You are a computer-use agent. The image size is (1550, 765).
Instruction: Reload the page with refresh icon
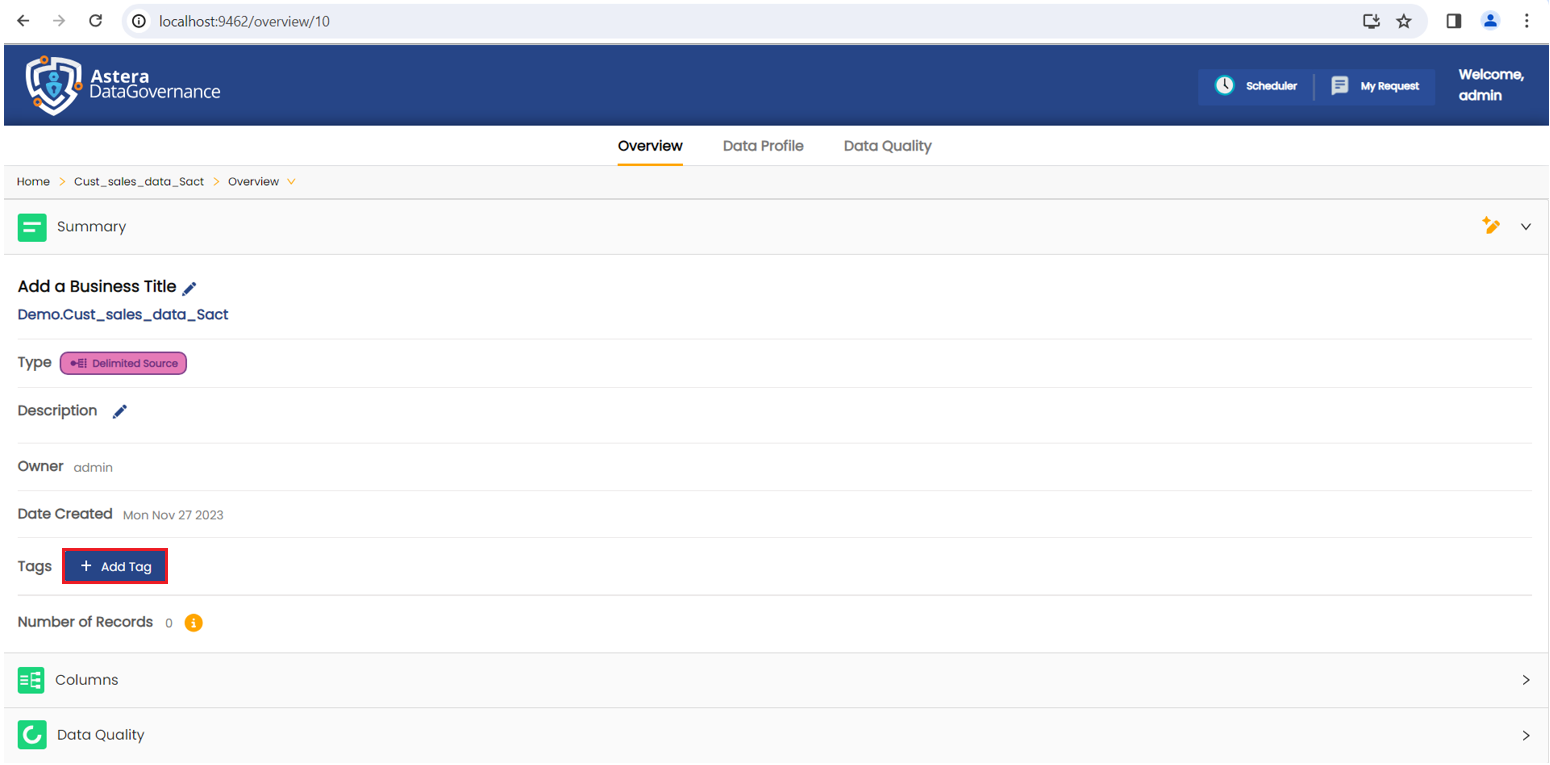(96, 21)
